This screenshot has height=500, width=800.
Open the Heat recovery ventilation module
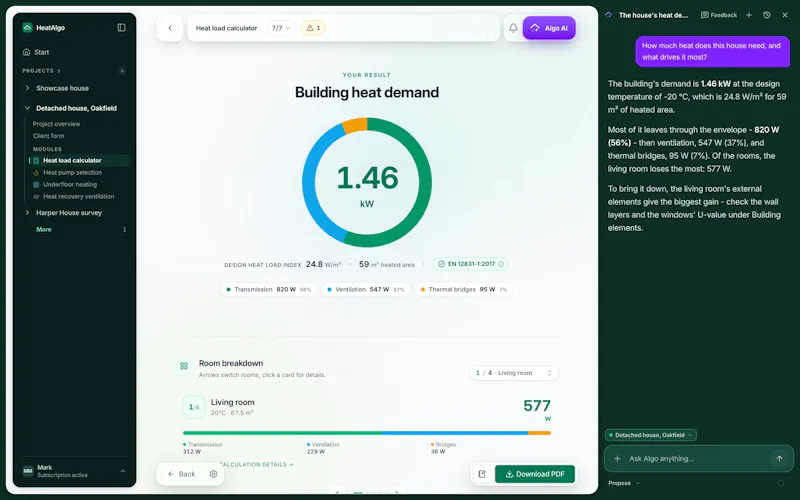[78, 196]
